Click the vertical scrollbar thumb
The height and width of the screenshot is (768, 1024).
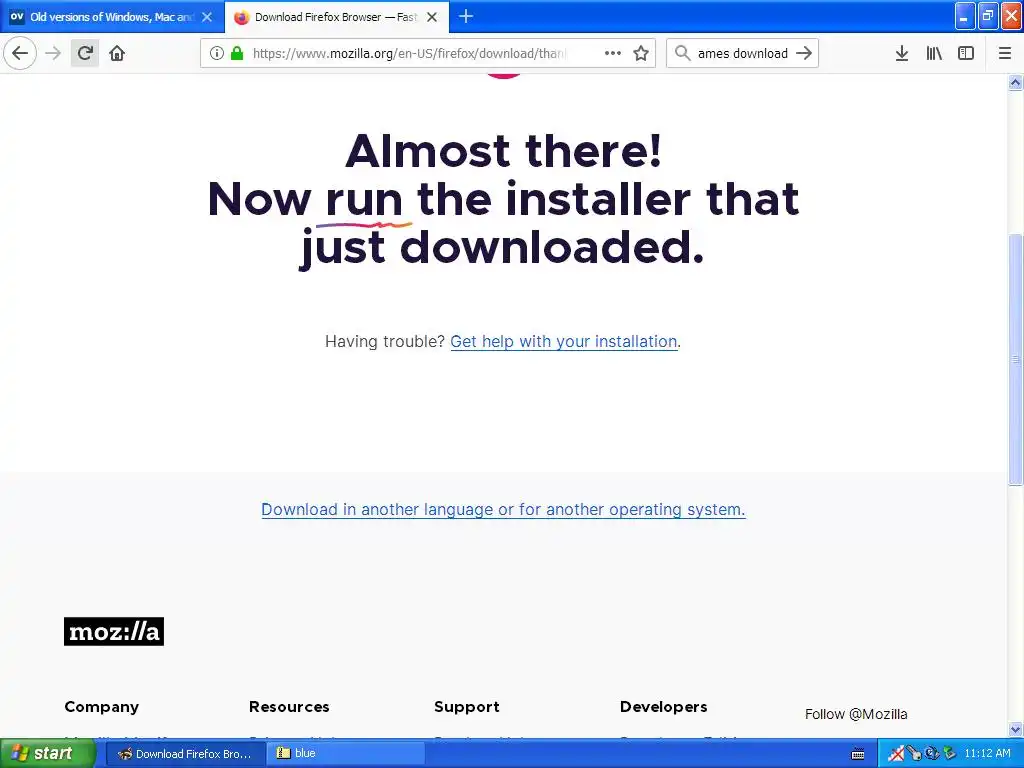(1016, 359)
